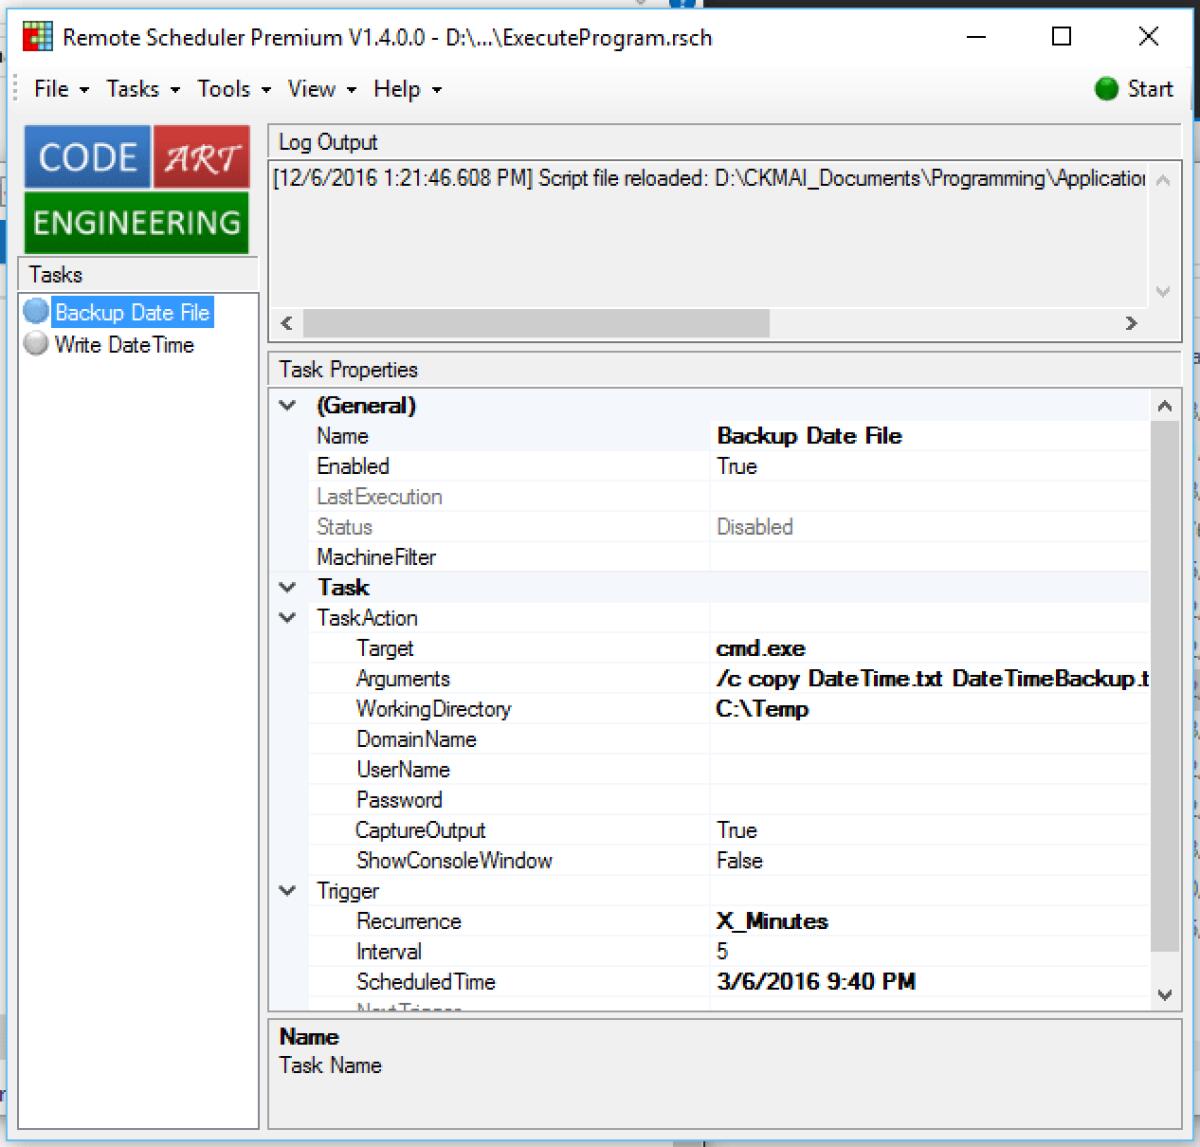Viewport: 1200px width, 1147px height.
Task: Click the blue status icon beside Backup Date File
Action: [x=36, y=312]
